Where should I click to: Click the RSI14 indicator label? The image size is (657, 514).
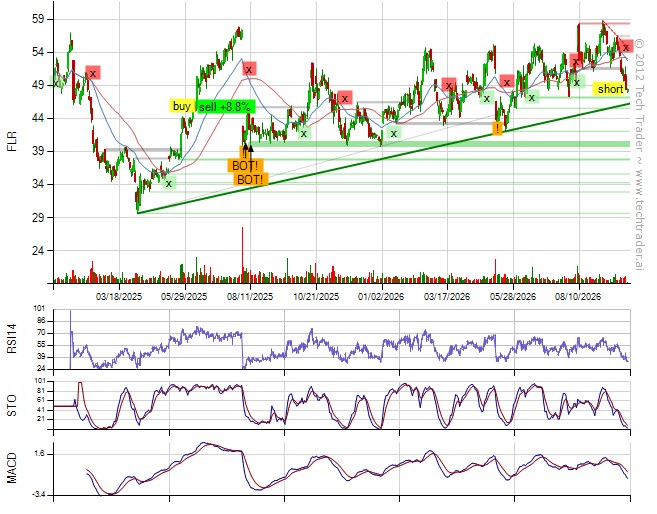coord(12,340)
